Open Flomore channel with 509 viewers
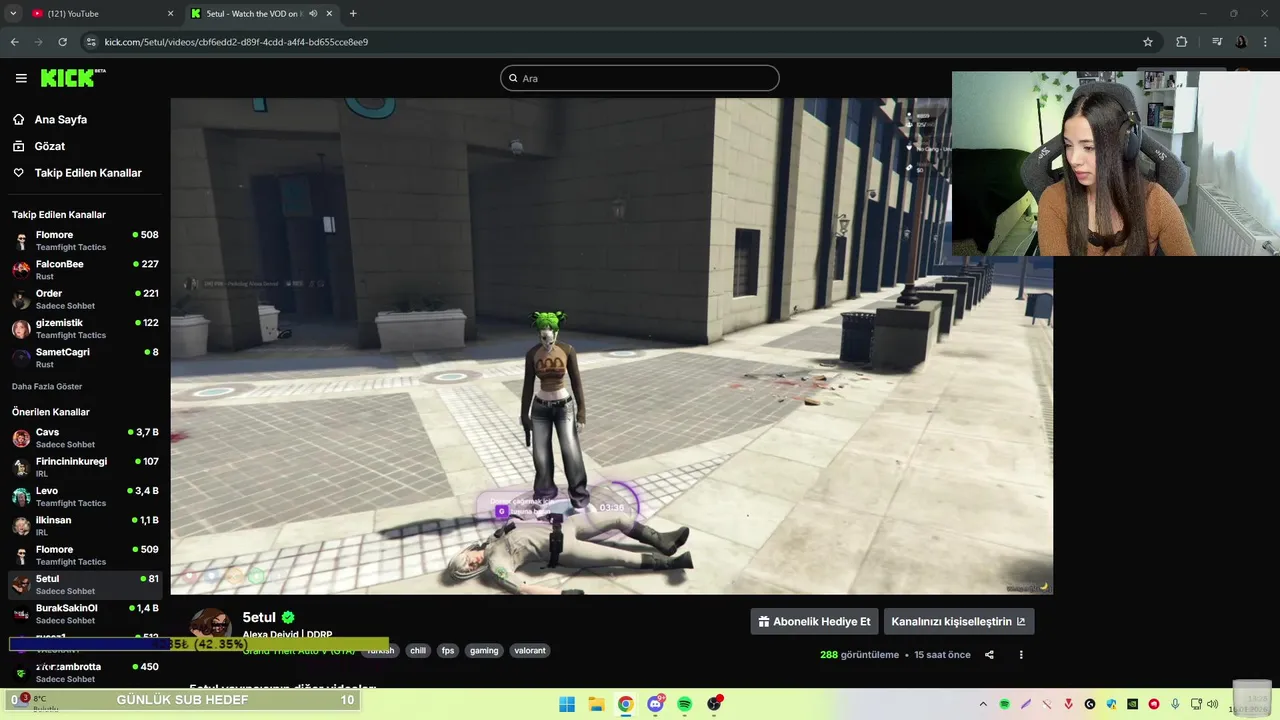Viewport: 1280px width, 720px height. pos(85,555)
